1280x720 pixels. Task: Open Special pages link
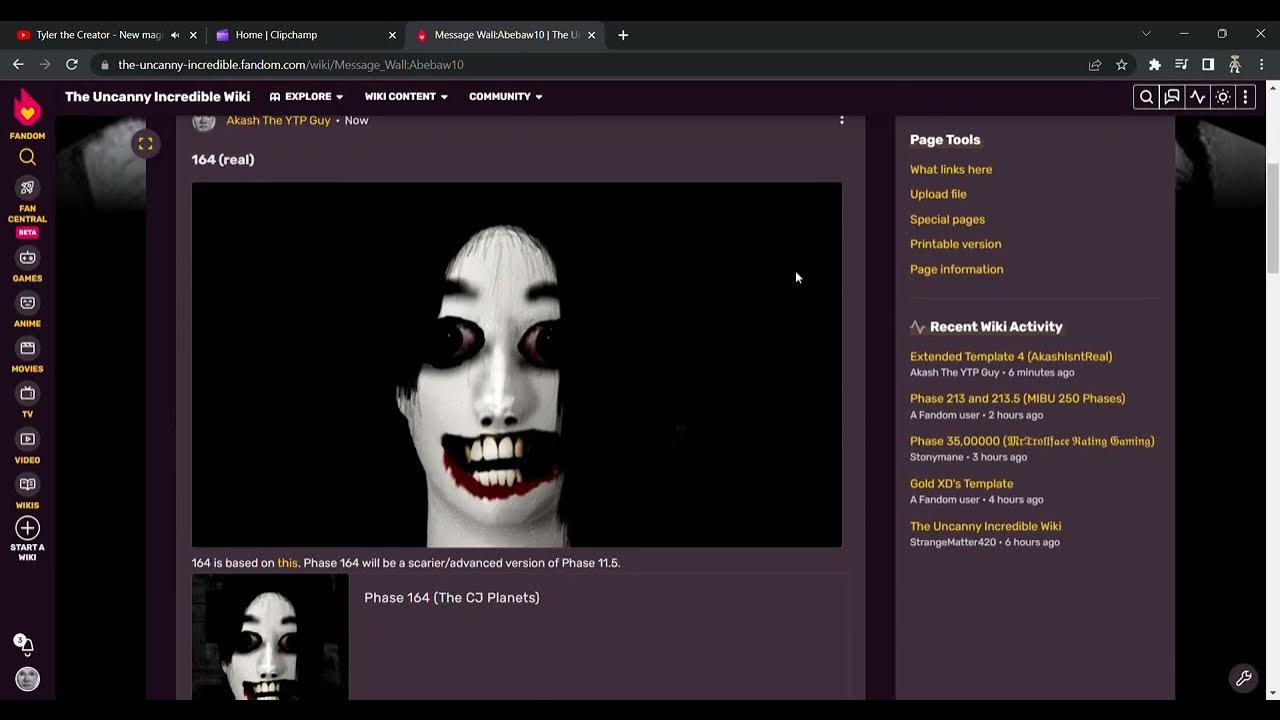[947, 220]
